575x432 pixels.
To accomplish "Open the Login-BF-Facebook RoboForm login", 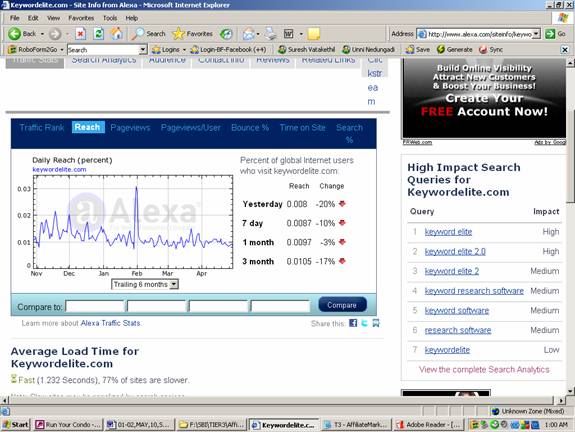I will (x=229, y=49).
